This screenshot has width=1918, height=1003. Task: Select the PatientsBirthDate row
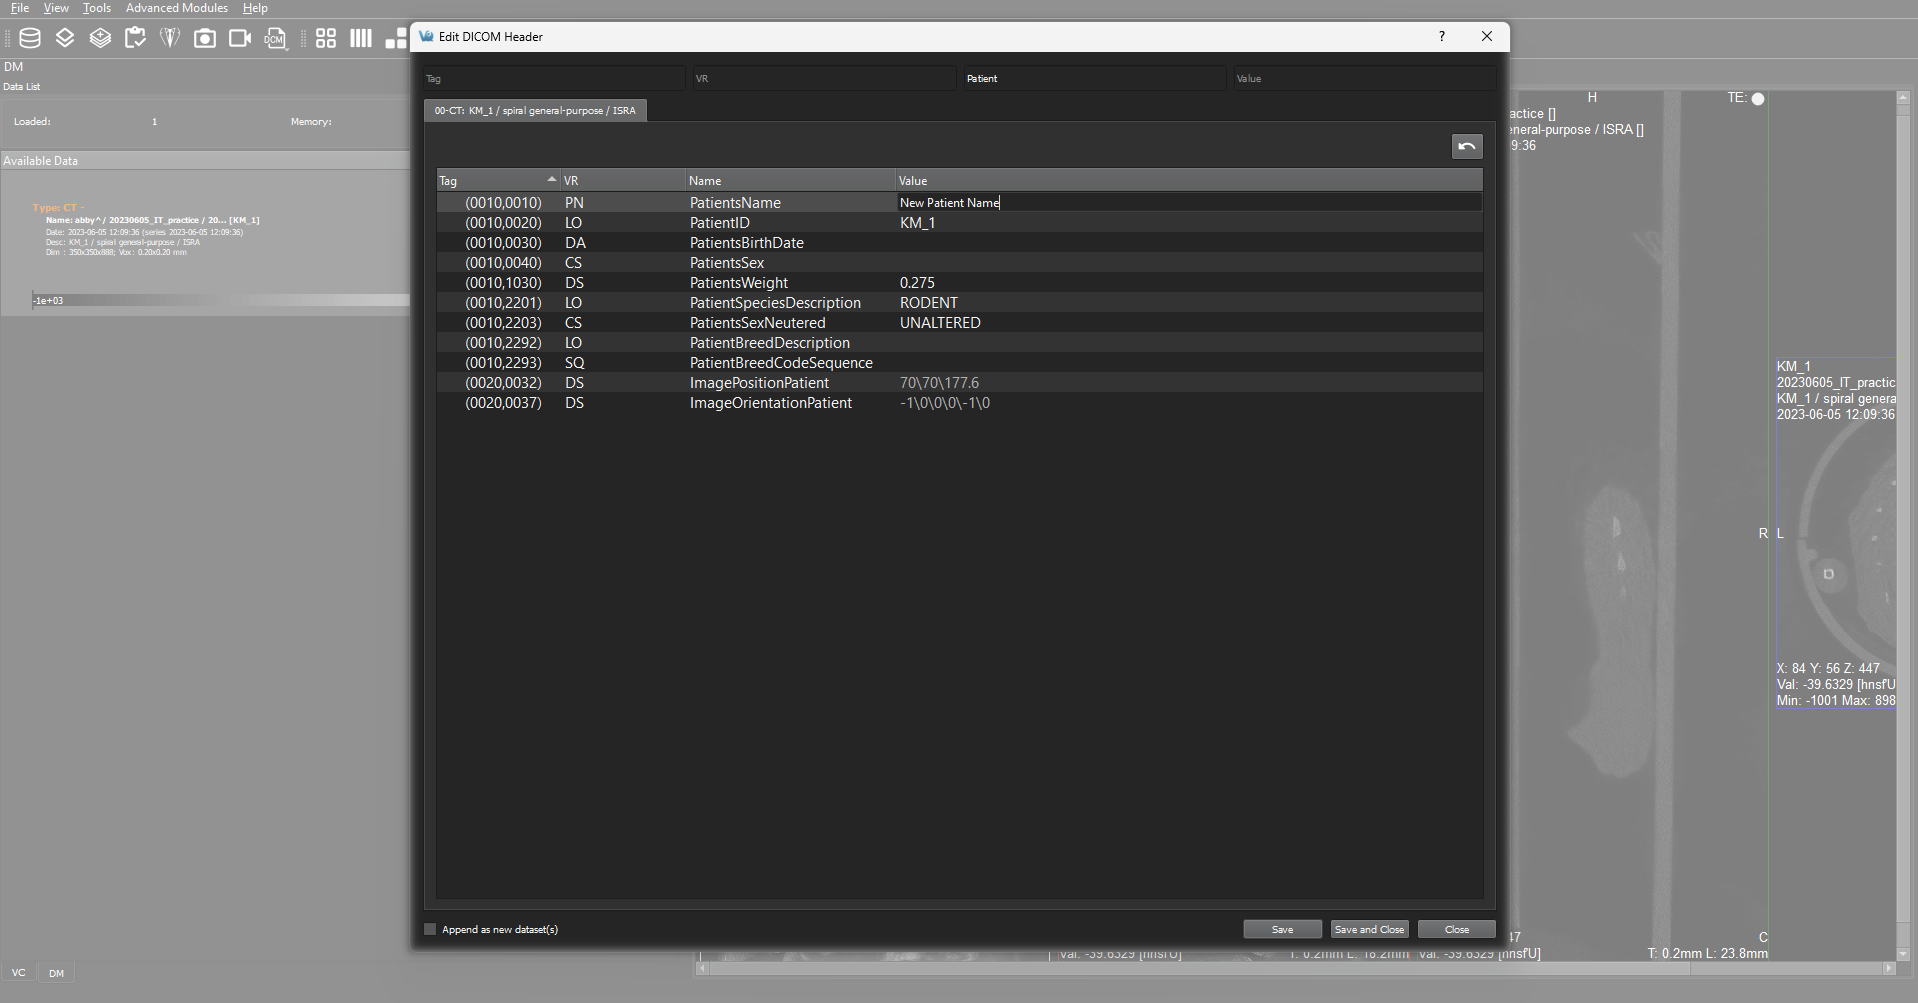coord(960,243)
